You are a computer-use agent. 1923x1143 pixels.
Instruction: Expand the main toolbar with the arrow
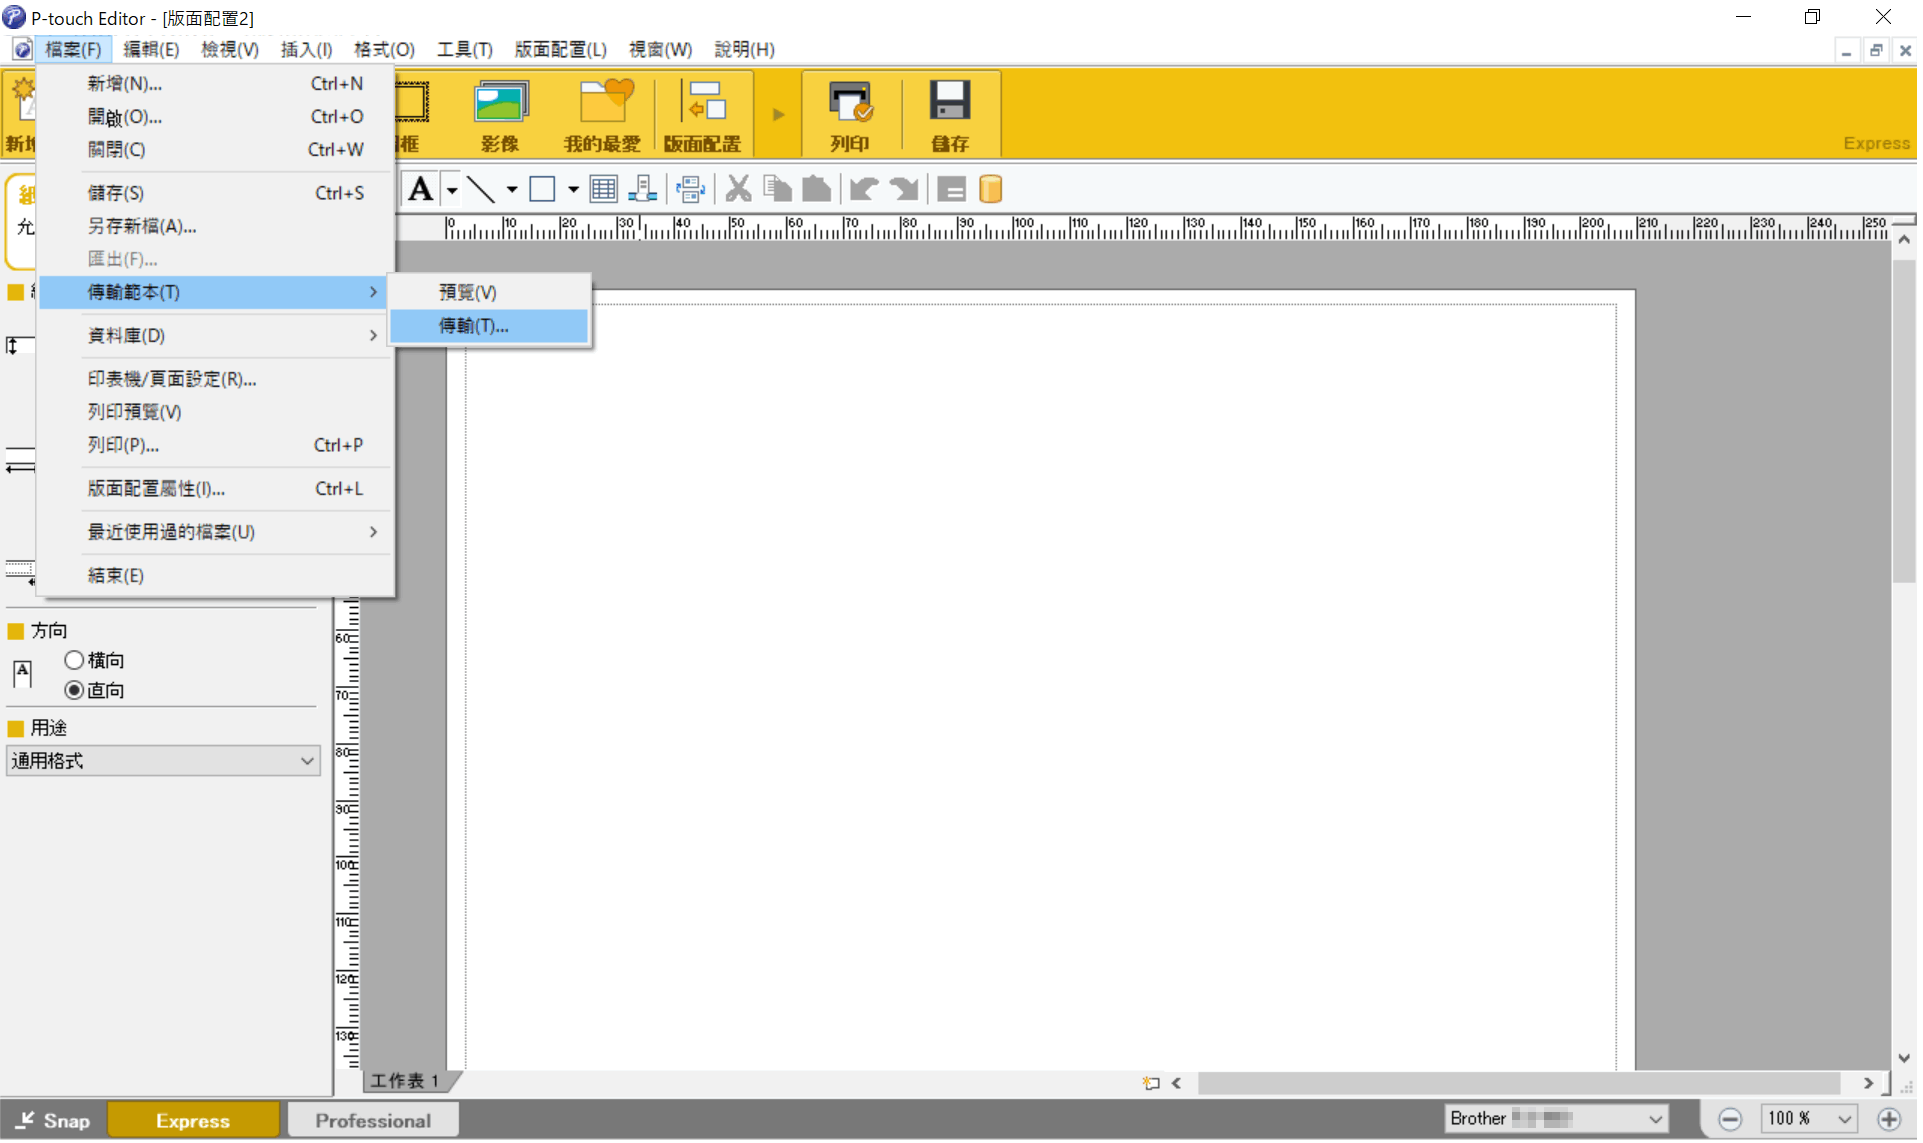tap(779, 115)
